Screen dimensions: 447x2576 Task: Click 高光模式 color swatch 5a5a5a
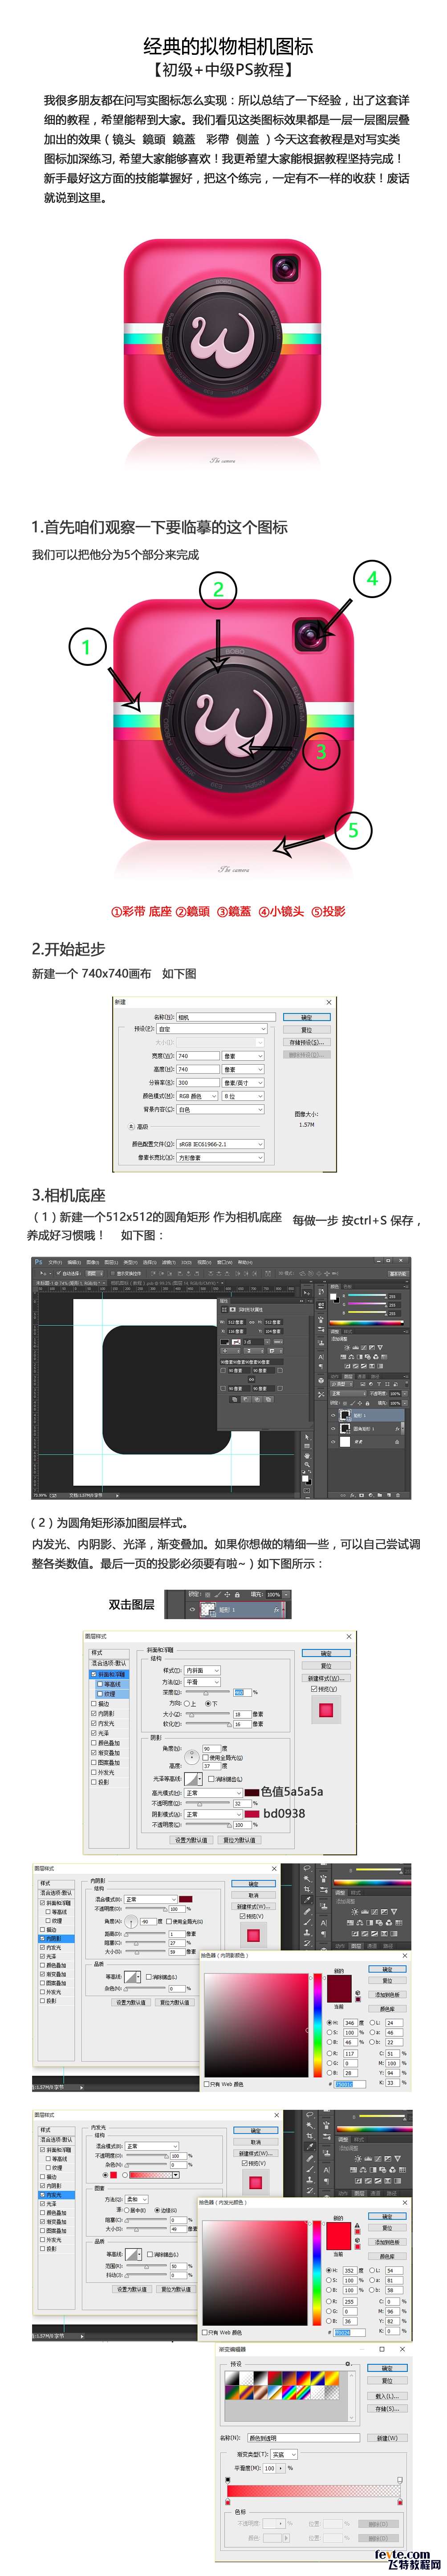tap(252, 1792)
